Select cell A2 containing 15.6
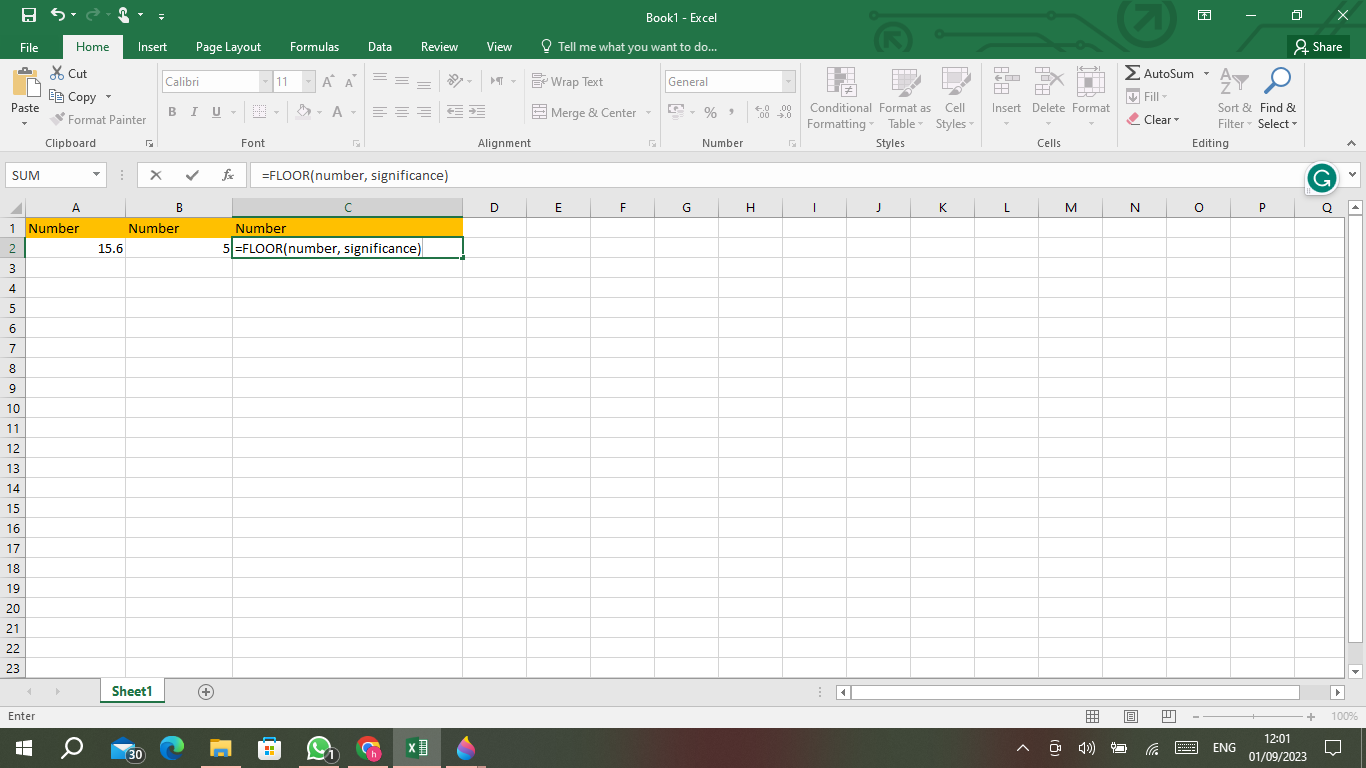Viewport: 1366px width, 768px height. point(76,248)
